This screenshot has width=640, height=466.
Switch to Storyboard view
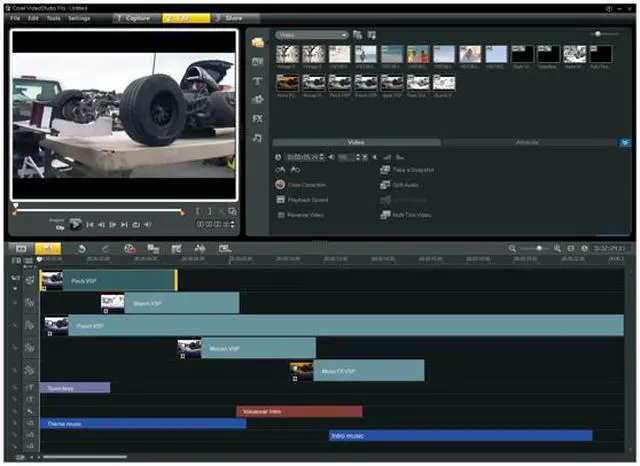pyautogui.click(x=21, y=248)
